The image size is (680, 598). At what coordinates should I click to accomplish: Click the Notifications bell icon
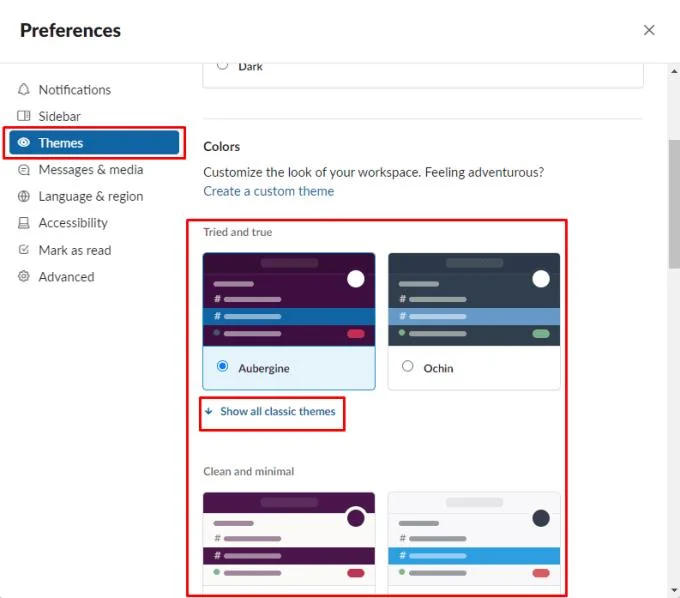[24, 89]
